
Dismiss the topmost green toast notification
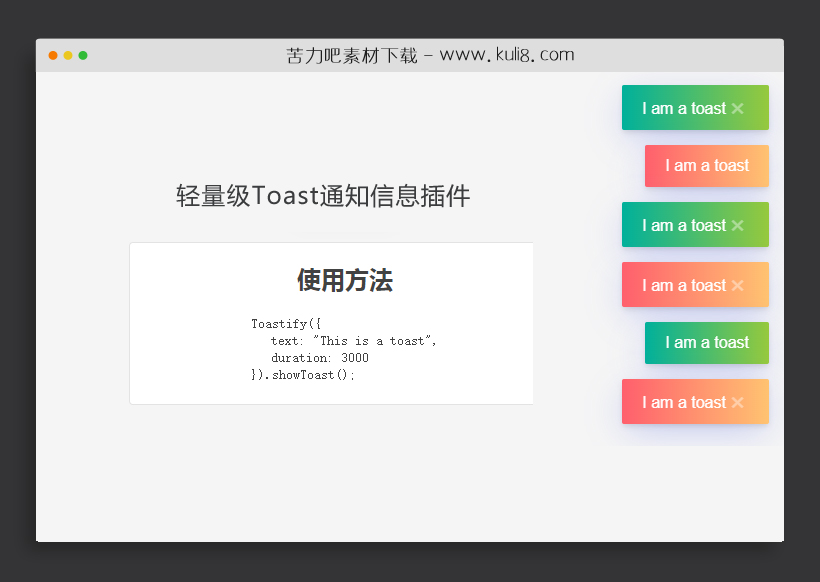(x=737, y=108)
